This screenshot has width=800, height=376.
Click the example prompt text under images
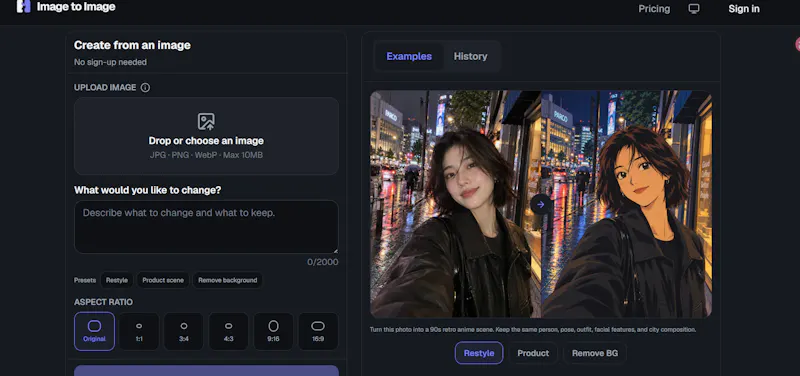[x=533, y=330]
